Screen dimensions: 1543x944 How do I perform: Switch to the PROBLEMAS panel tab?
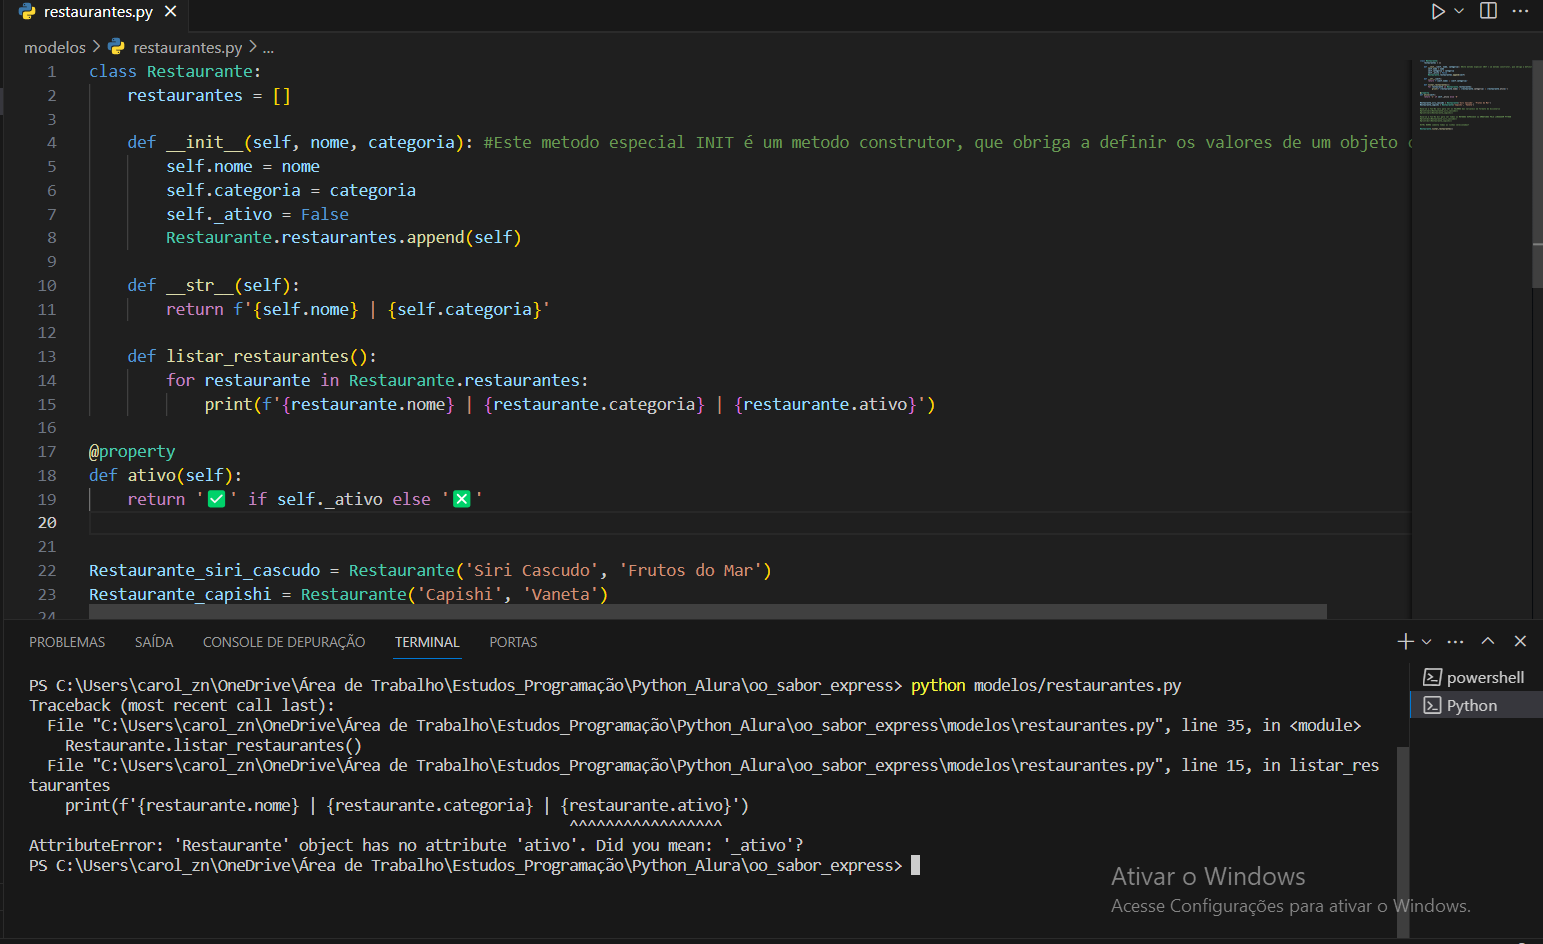click(x=67, y=642)
